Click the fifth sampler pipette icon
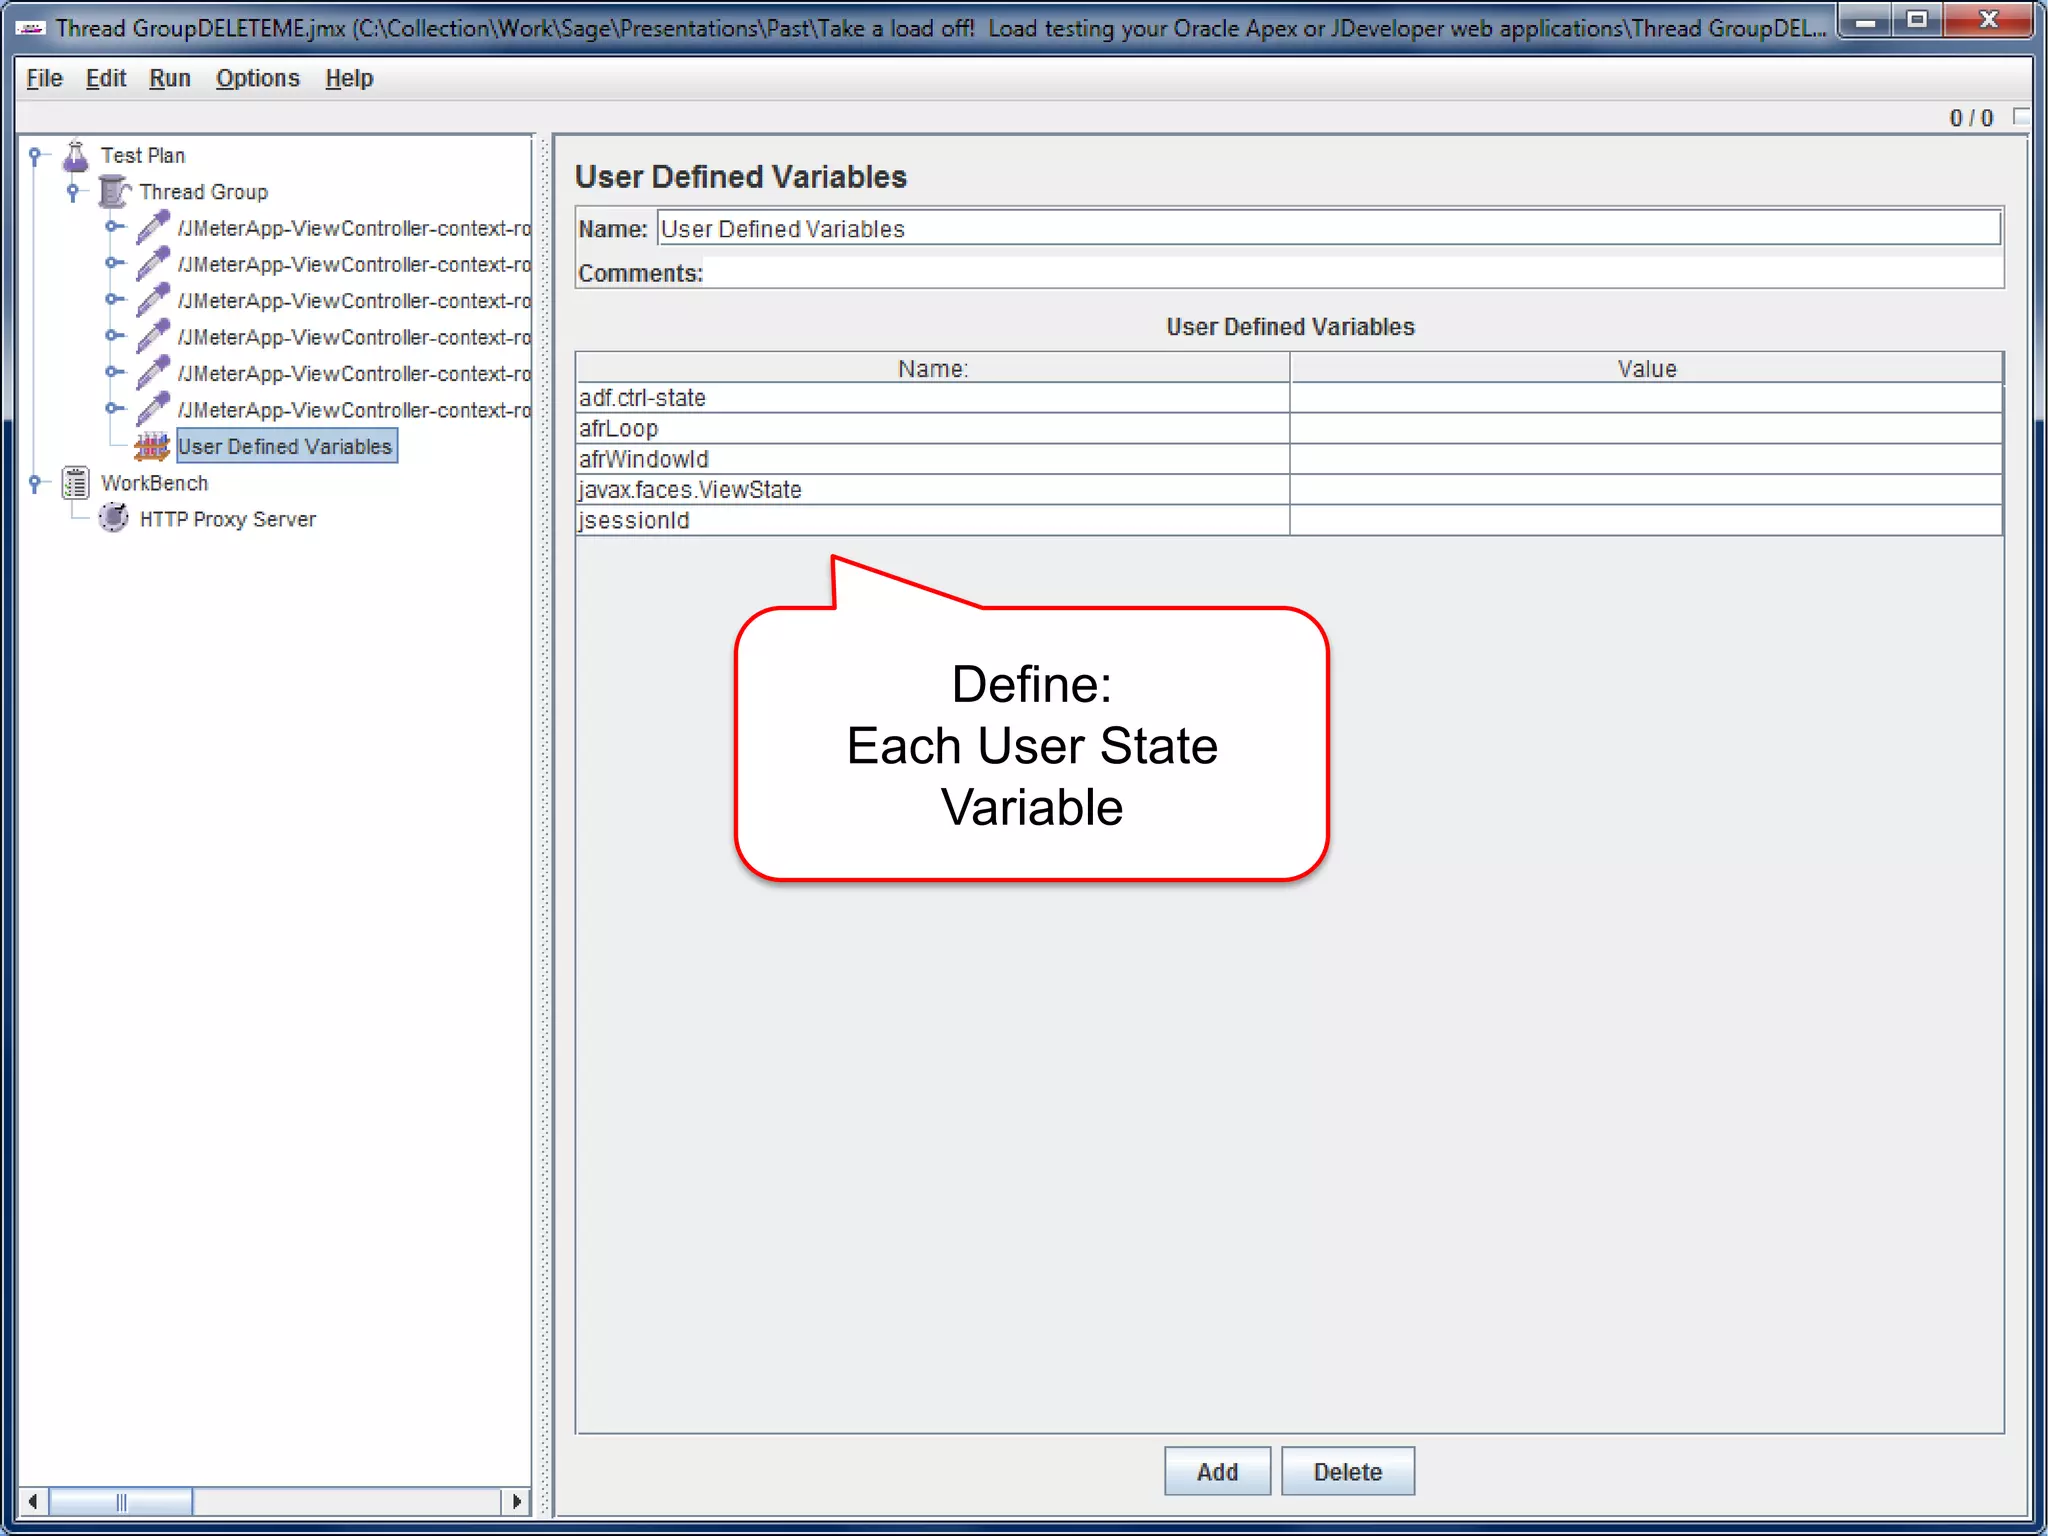 [152, 373]
